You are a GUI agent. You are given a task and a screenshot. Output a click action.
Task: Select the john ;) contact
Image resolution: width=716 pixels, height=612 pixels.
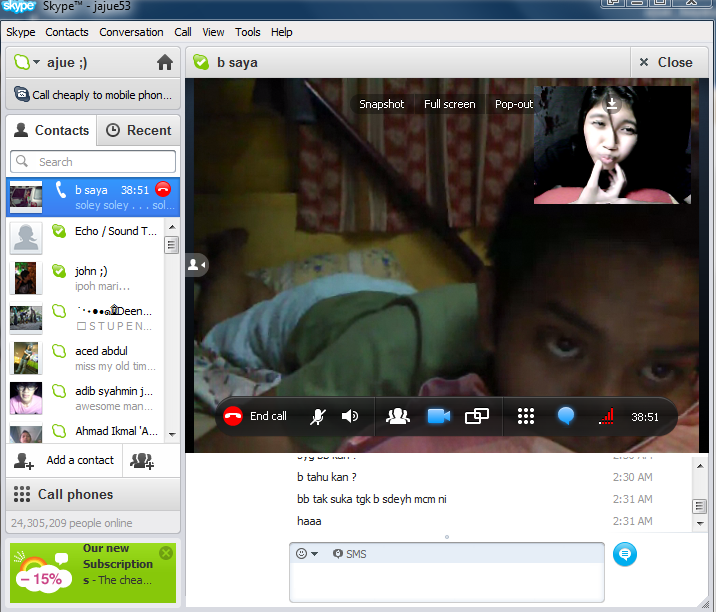pyautogui.click(x=85, y=278)
